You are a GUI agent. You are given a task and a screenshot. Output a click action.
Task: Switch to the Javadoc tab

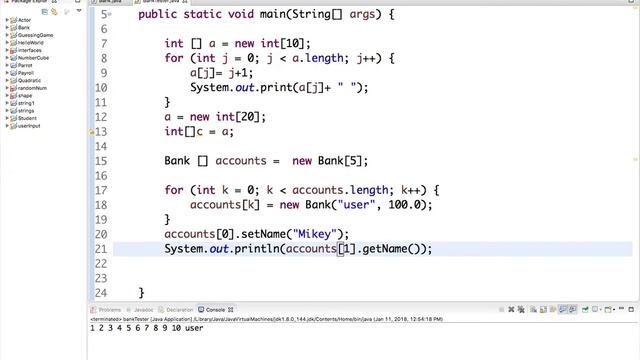coord(140,310)
